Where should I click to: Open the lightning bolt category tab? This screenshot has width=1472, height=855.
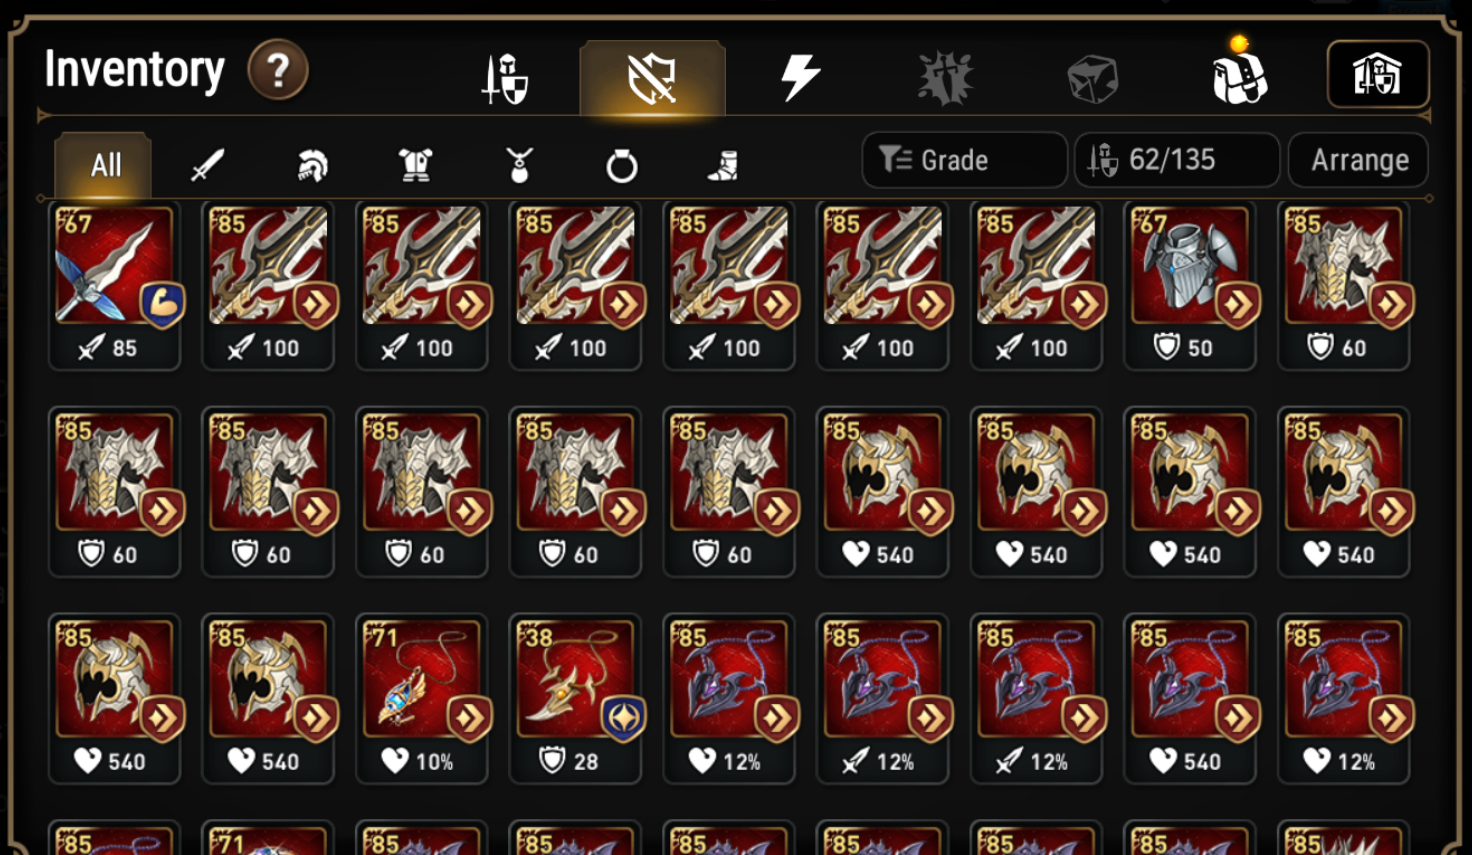(800, 78)
